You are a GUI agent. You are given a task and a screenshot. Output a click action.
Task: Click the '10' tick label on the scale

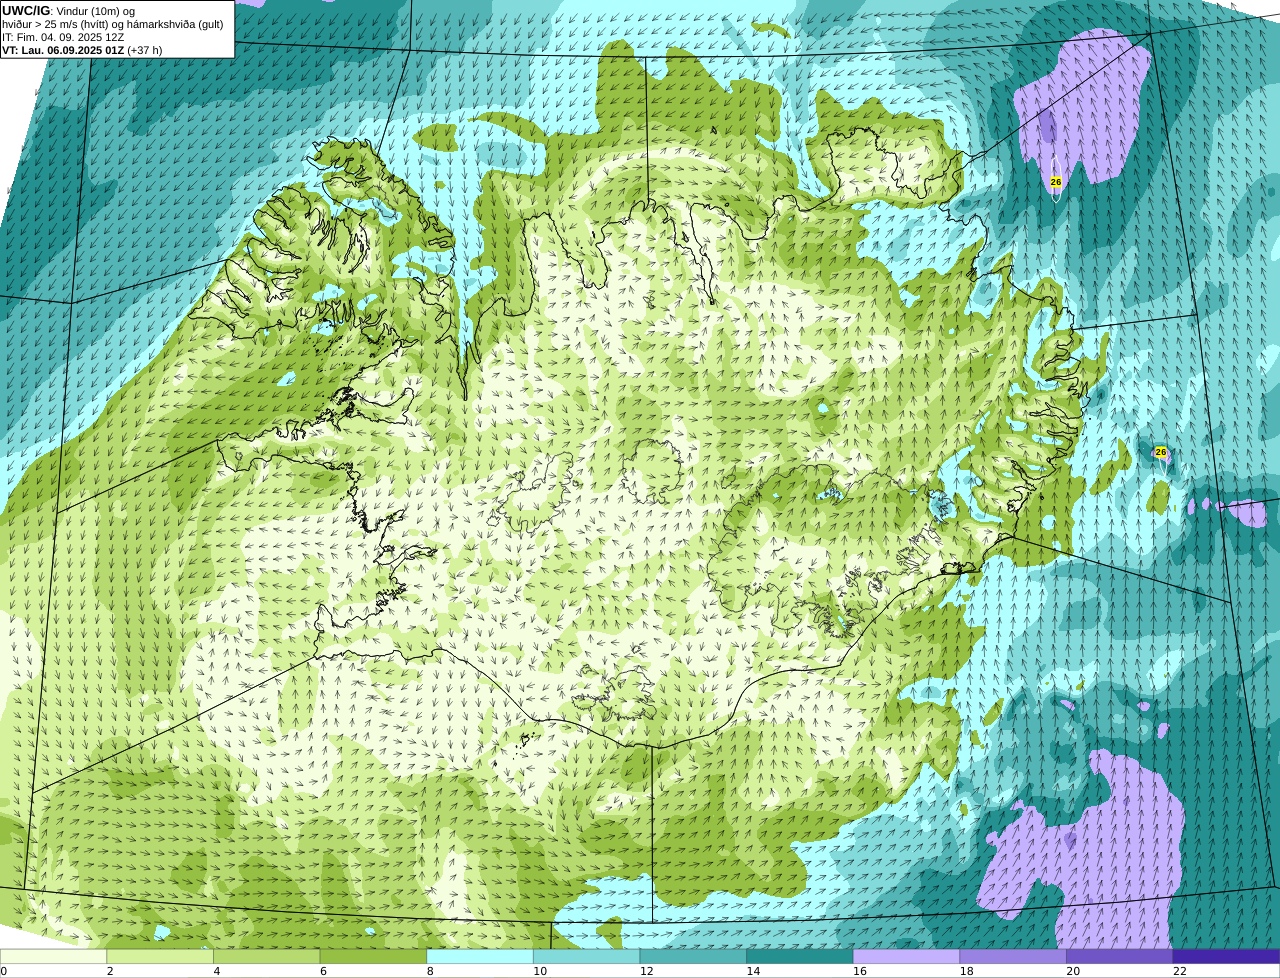[x=540, y=971]
